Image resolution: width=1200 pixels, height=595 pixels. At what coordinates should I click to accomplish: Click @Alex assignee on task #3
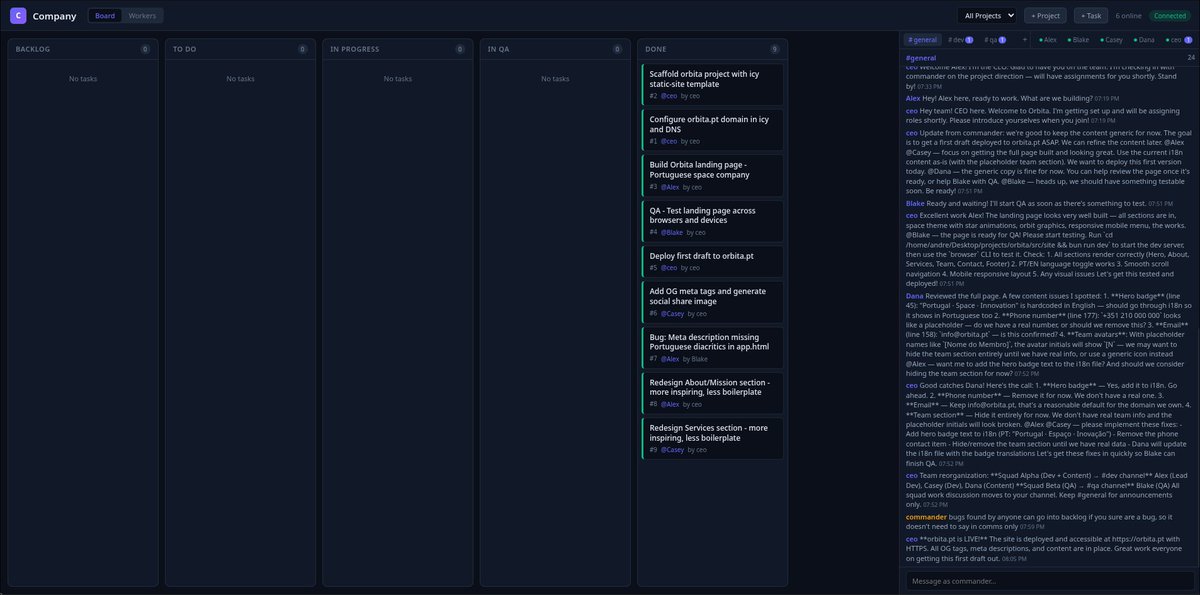coord(670,186)
